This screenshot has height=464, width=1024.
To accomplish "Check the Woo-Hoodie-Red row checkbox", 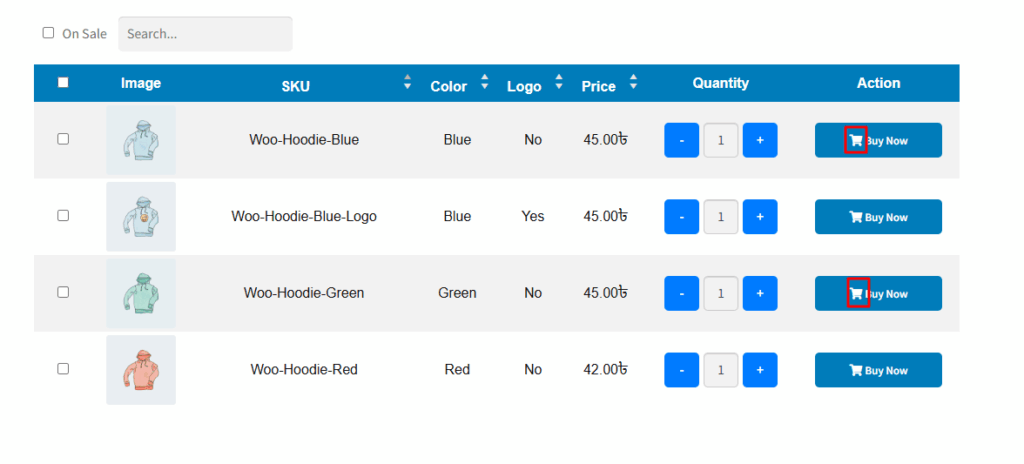I will [x=63, y=369].
